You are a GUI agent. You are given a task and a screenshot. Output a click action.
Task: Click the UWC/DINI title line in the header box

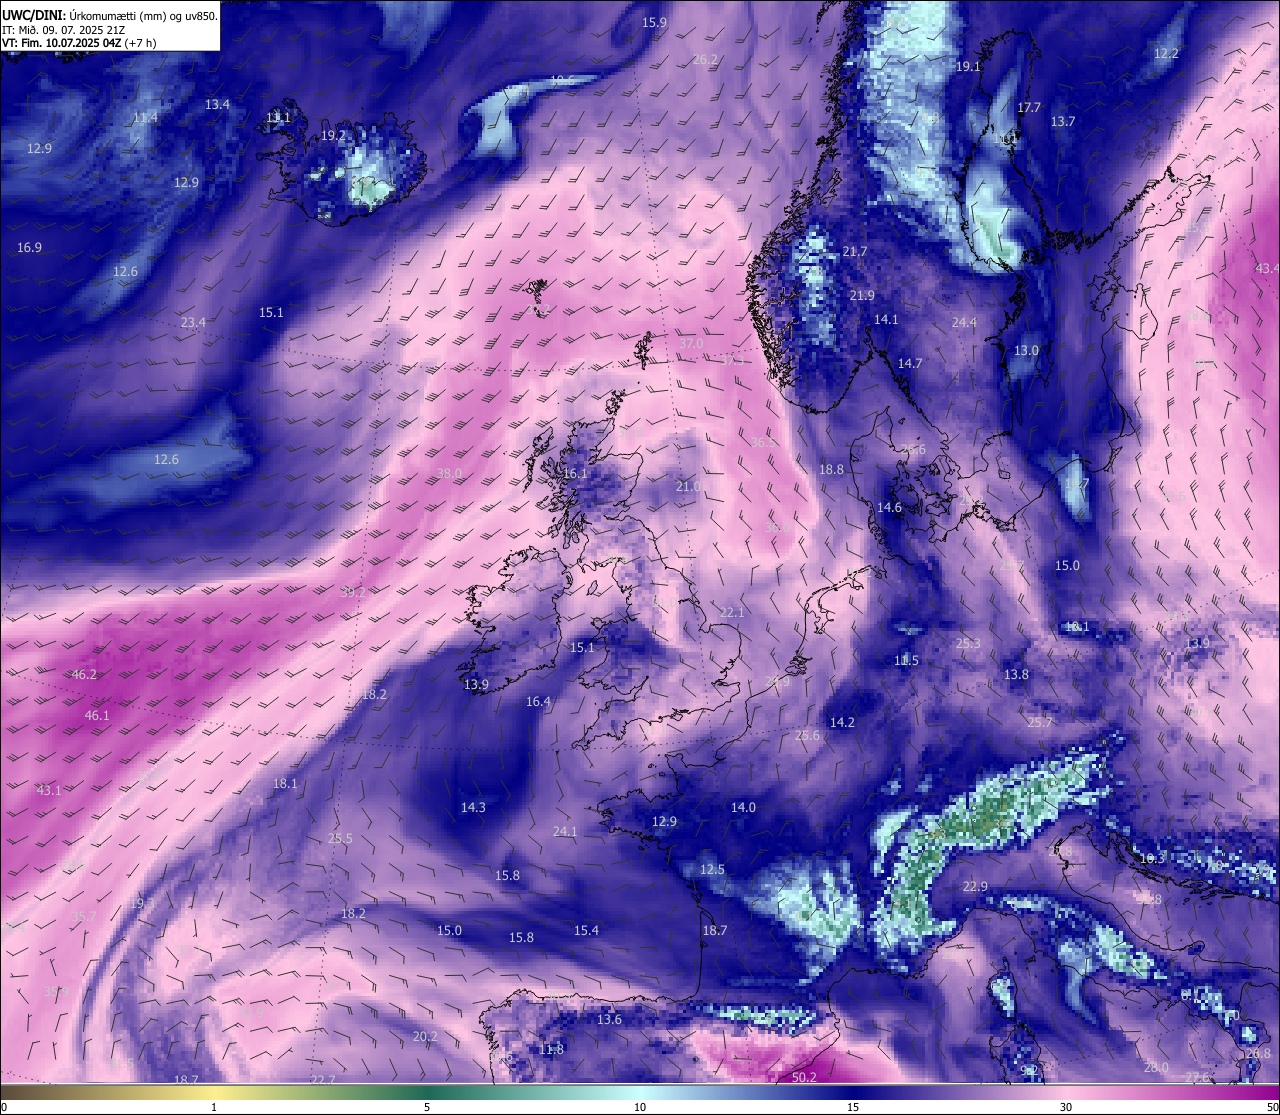coord(110,16)
